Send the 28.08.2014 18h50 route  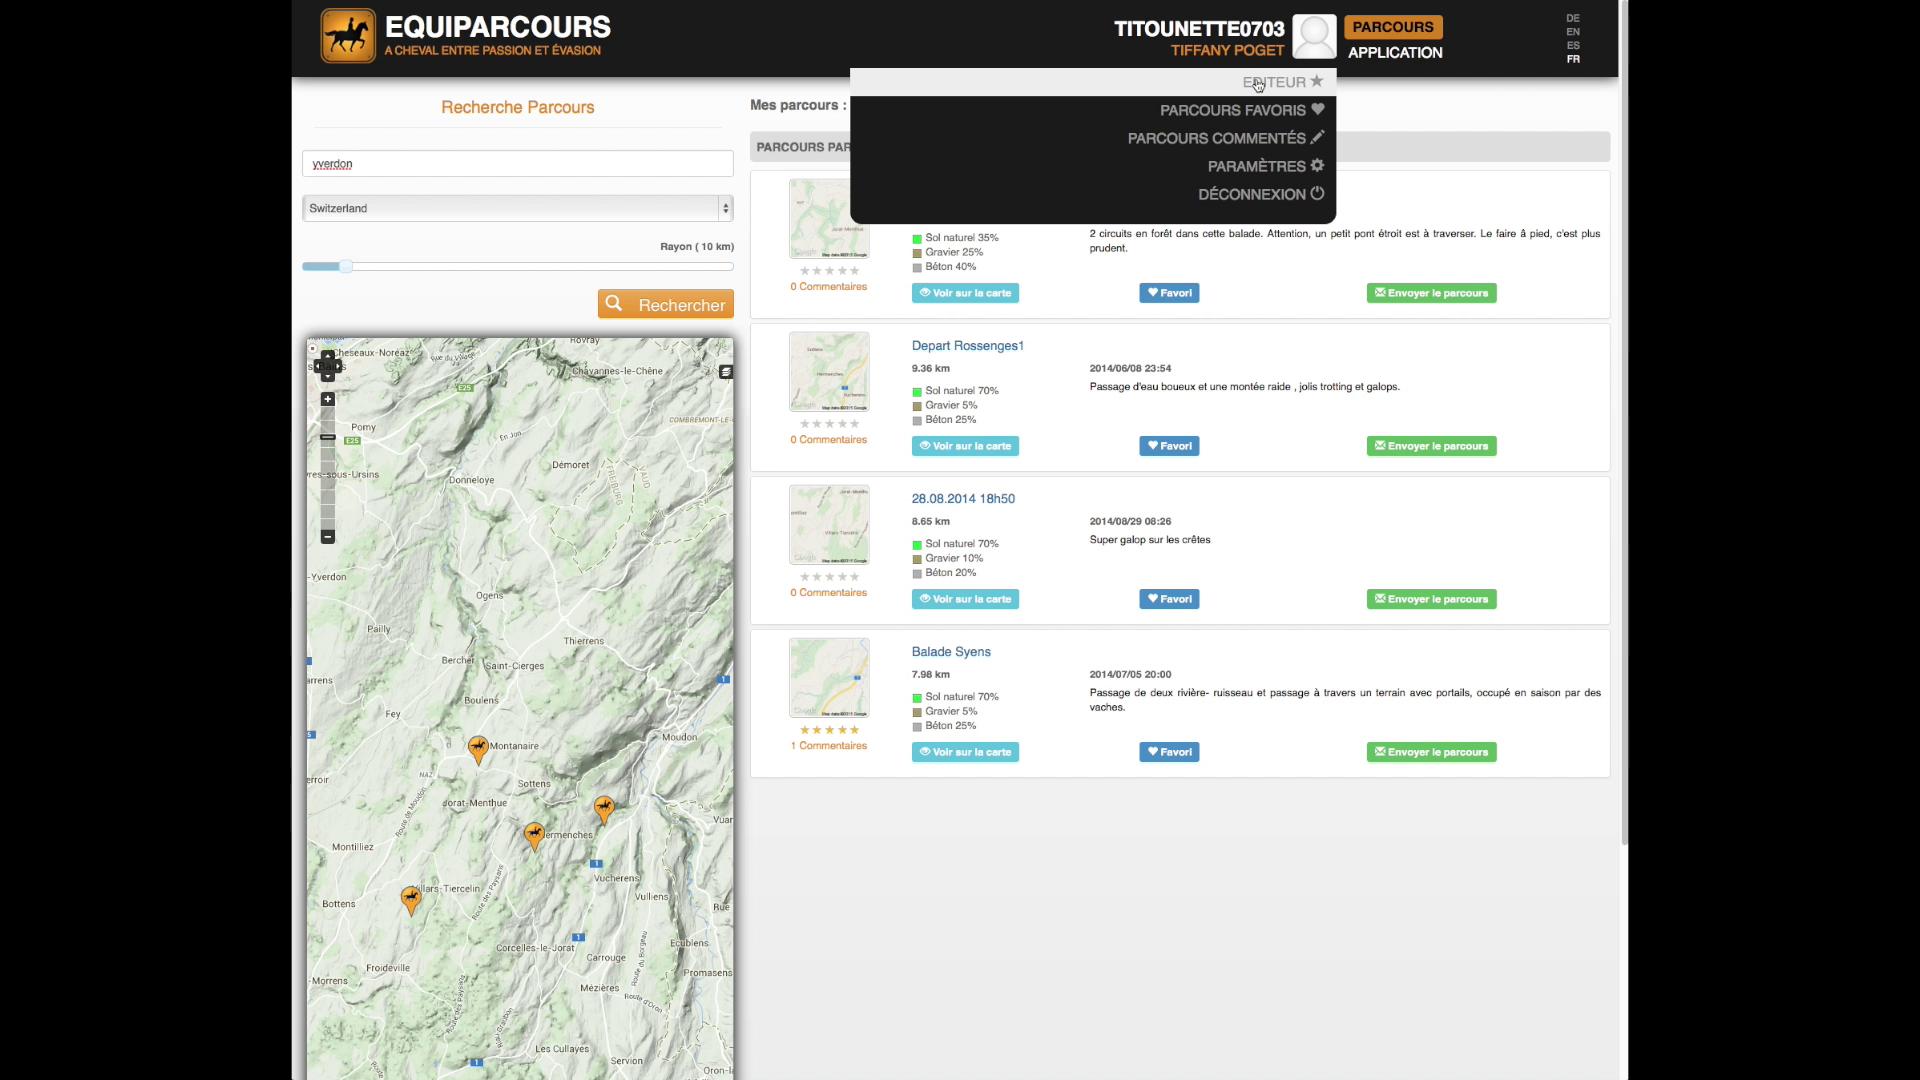click(x=1431, y=599)
